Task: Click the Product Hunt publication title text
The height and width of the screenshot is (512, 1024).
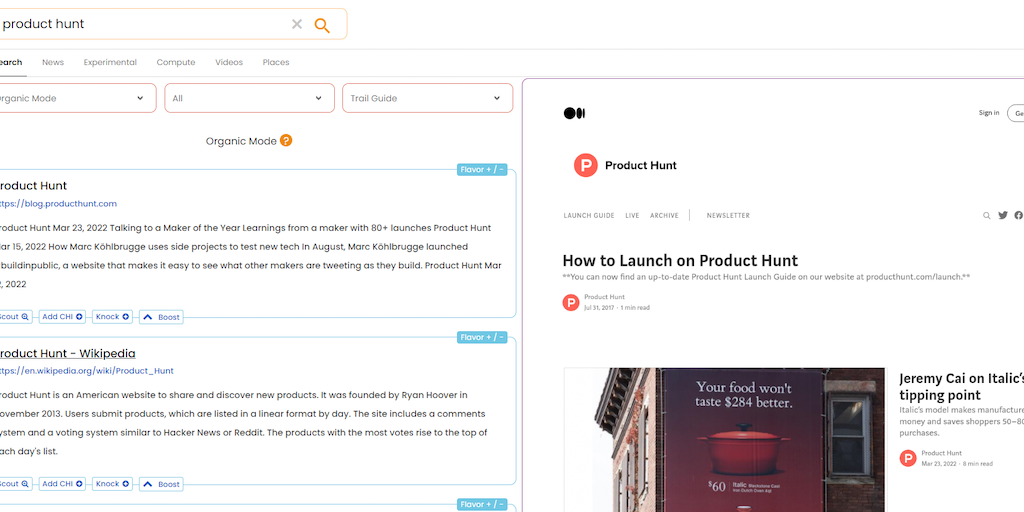Action: pyautogui.click(x=641, y=165)
